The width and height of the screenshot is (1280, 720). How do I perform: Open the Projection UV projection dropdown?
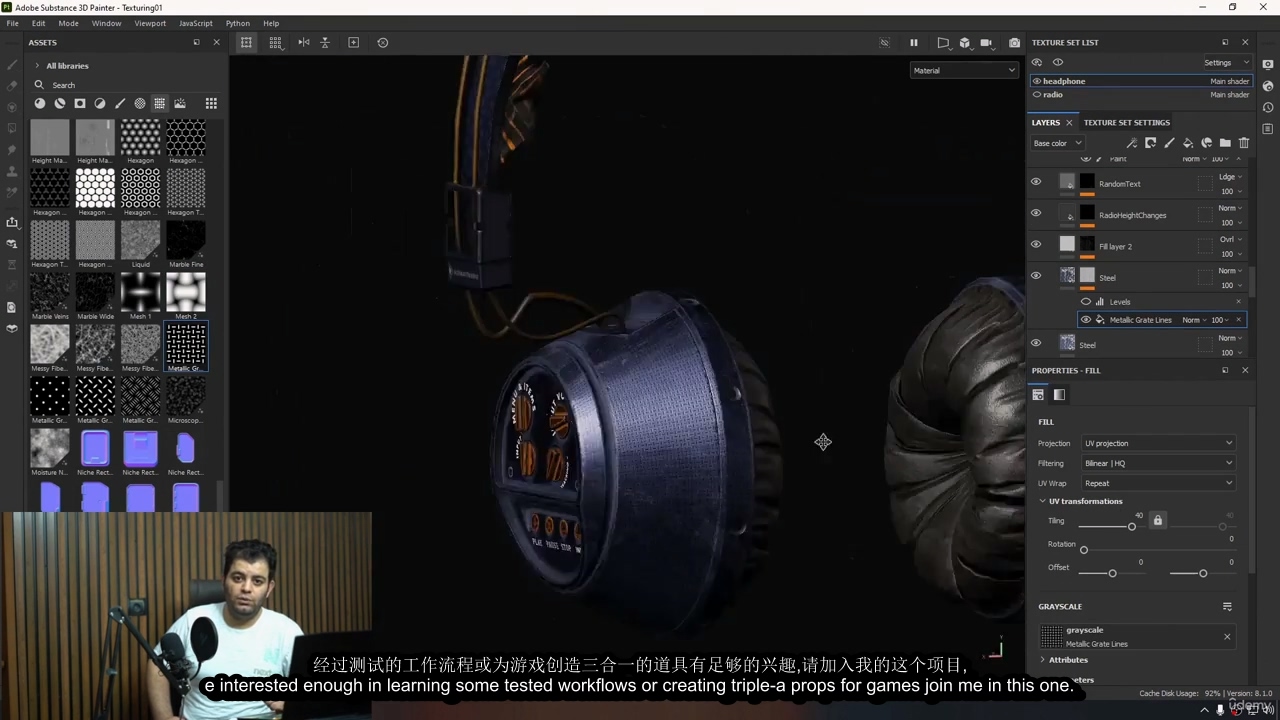[x=1158, y=443]
